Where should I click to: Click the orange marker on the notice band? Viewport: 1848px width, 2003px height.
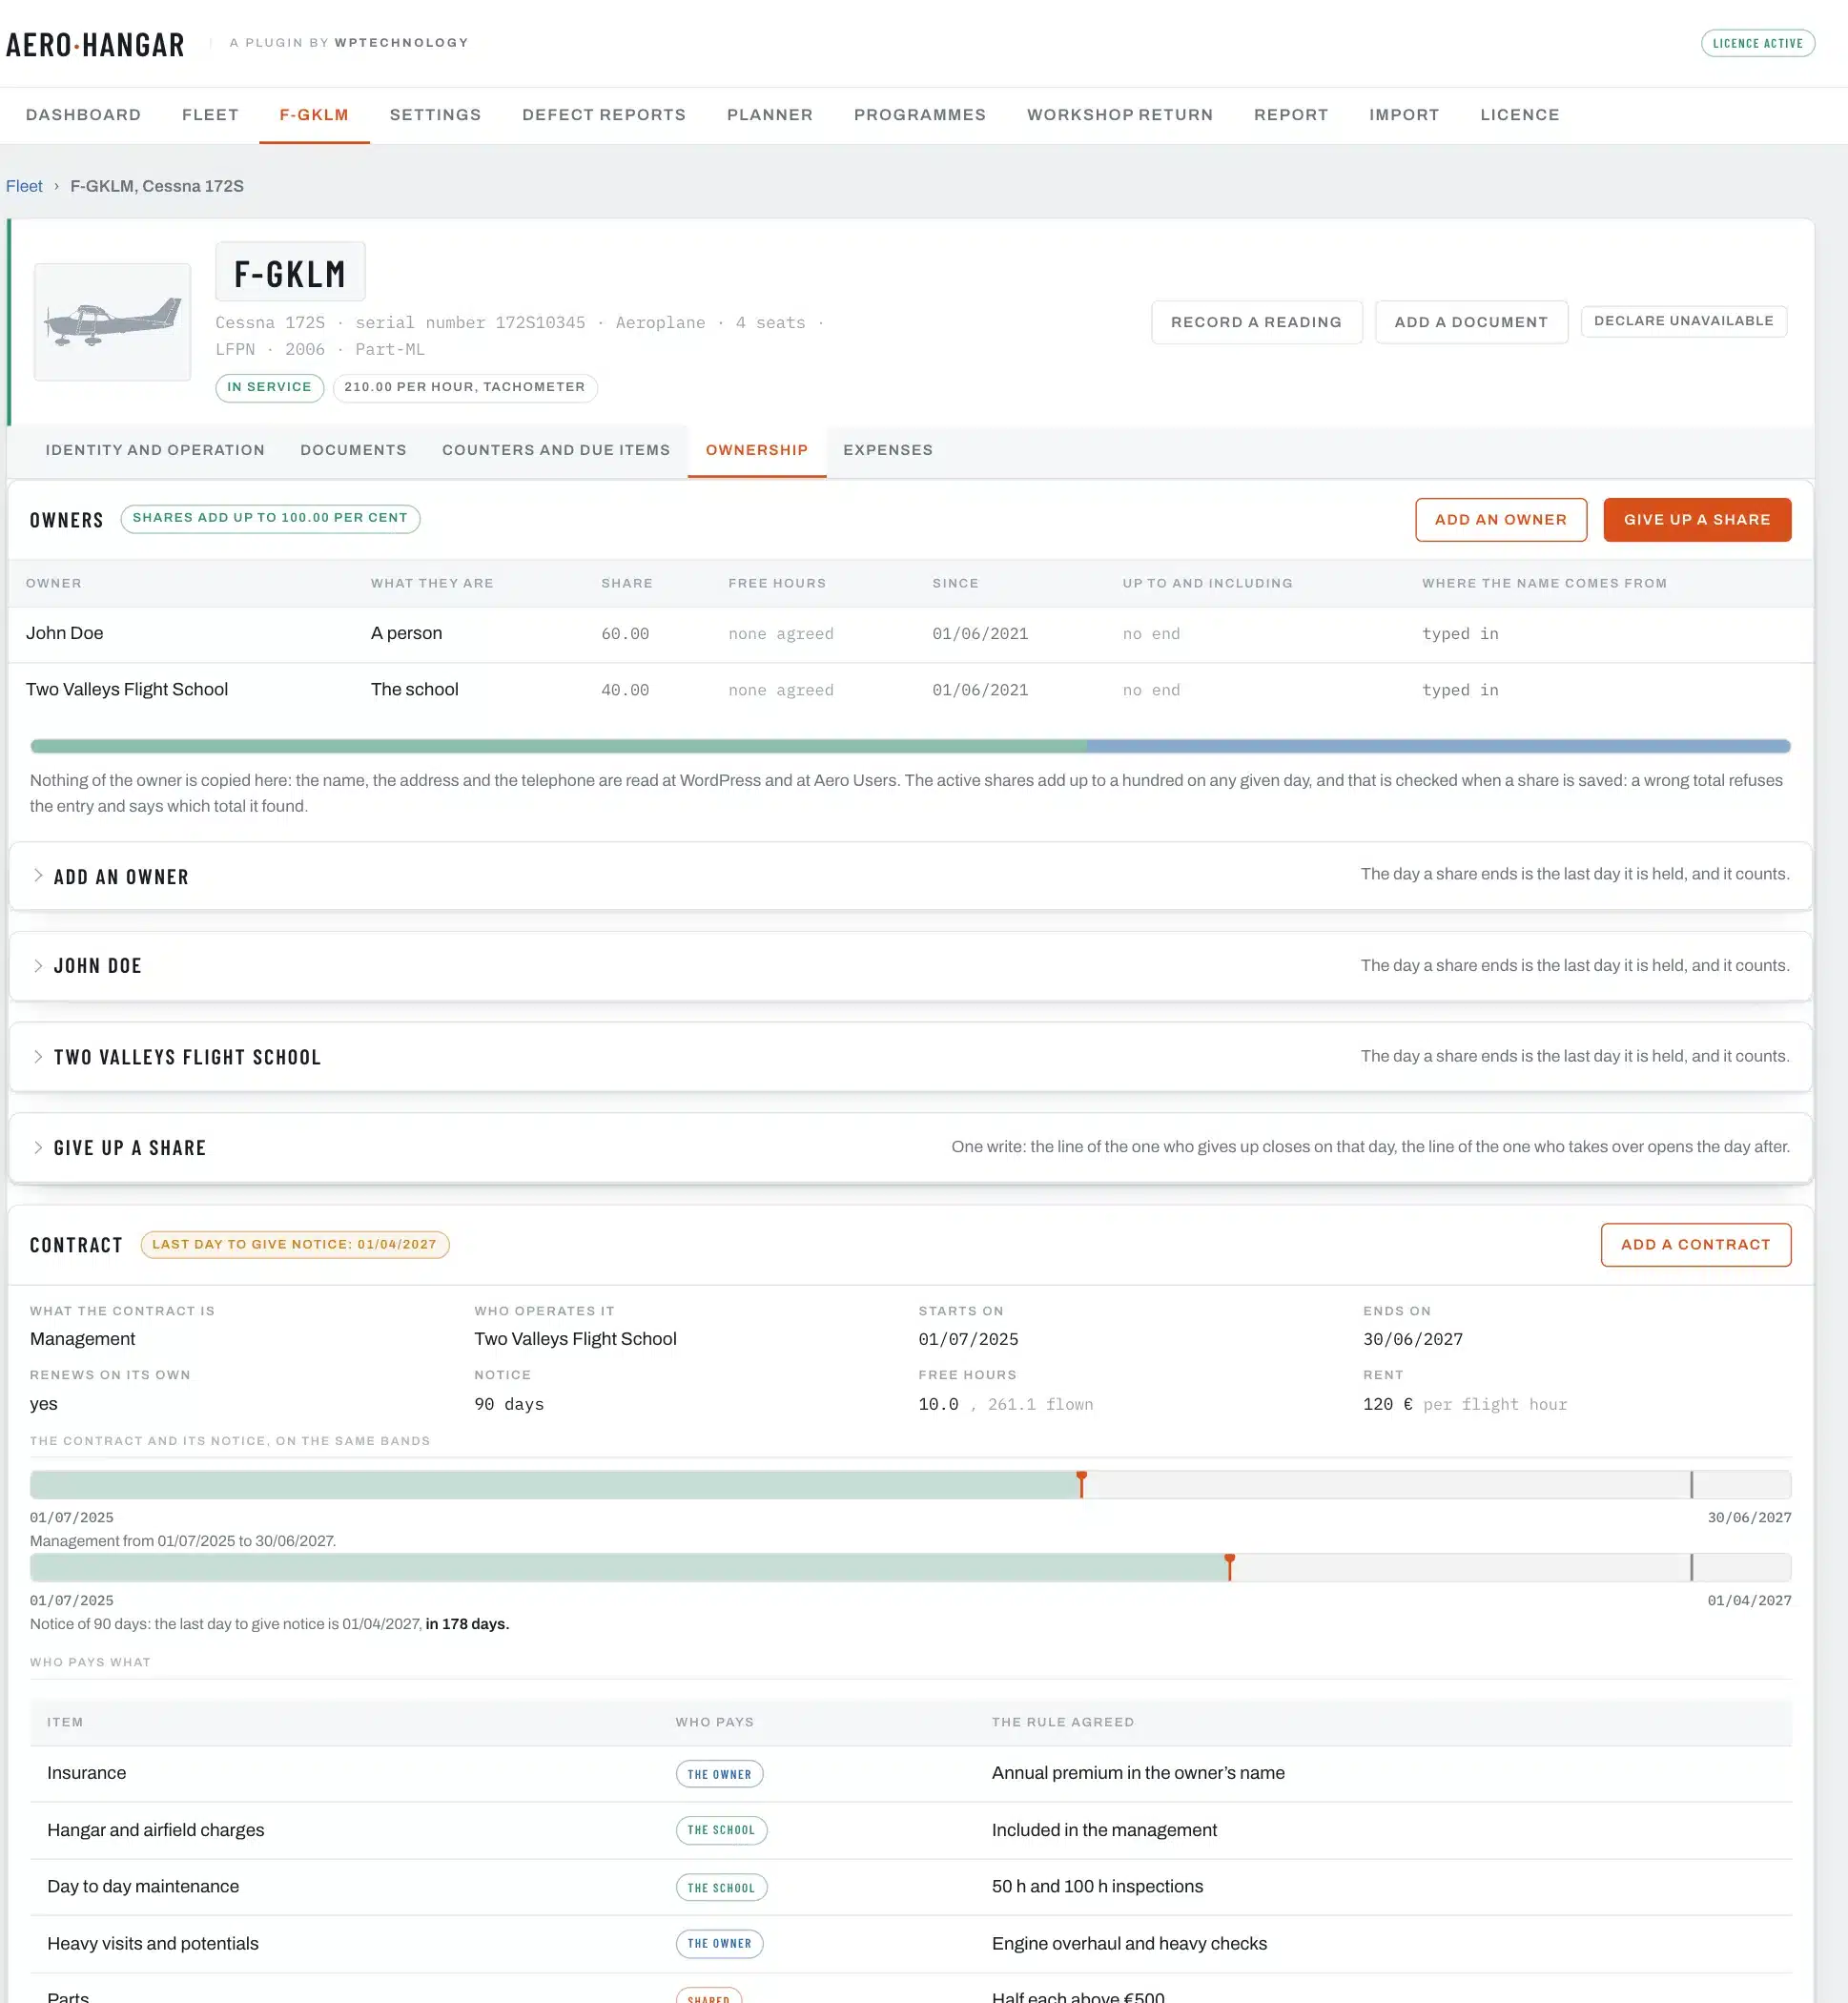pos(1229,1567)
